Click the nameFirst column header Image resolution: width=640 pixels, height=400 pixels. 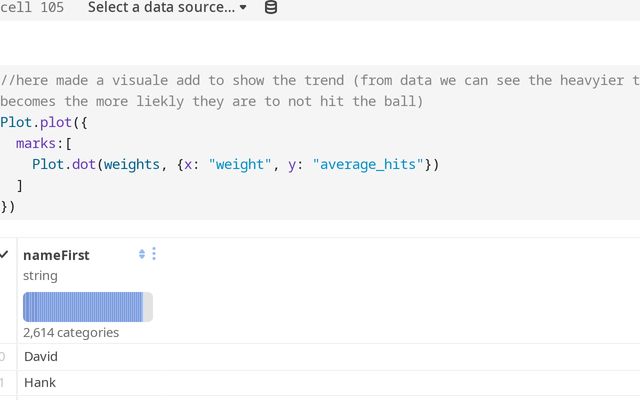[x=56, y=255]
